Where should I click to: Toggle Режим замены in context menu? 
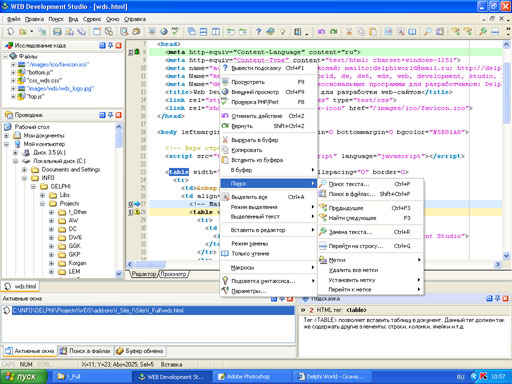tap(268, 244)
